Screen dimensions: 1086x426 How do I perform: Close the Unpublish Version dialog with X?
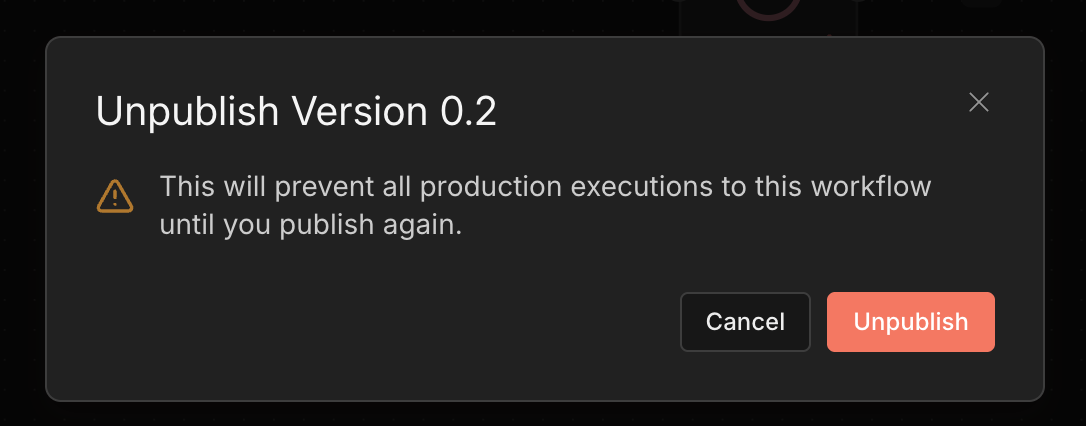979,102
